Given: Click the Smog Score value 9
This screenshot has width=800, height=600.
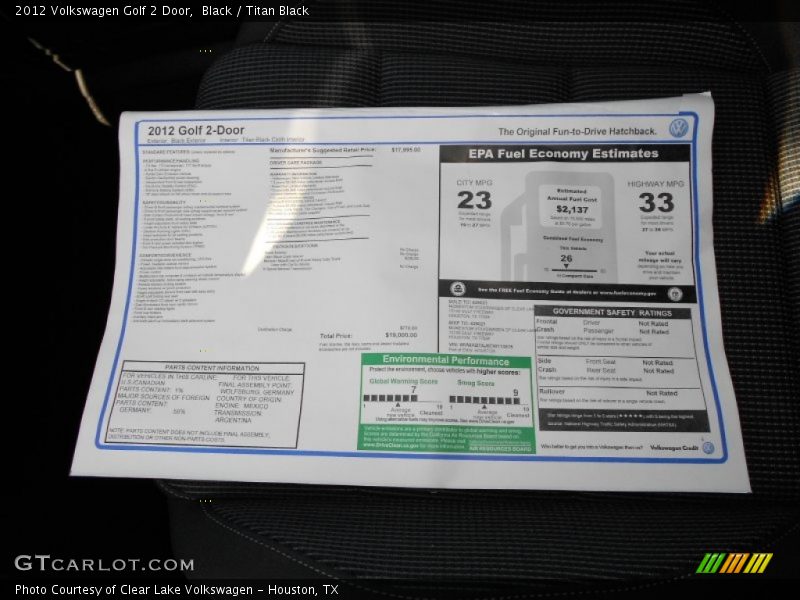Looking at the screenshot, I should pyautogui.click(x=515, y=392).
